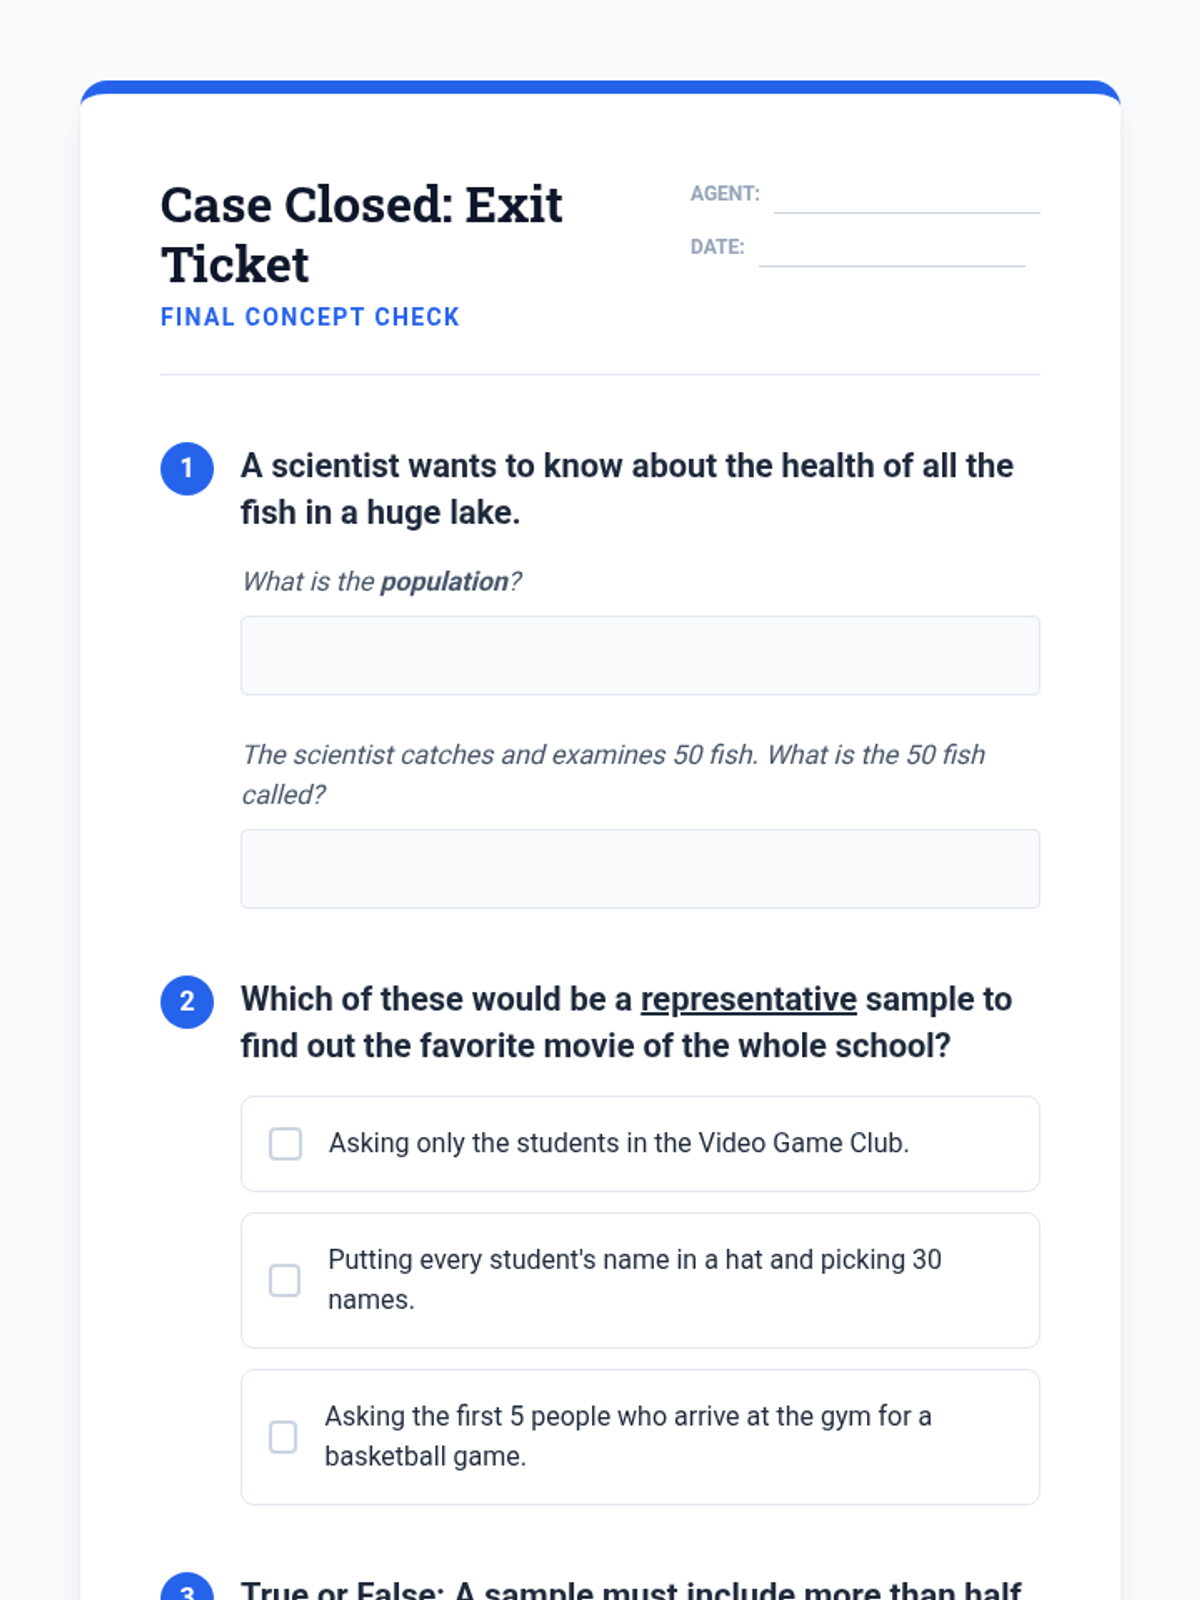The width and height of the screenshot is (1200, 1600).
Task: Click the scientist fish lake question text
Action: (627, 489)
